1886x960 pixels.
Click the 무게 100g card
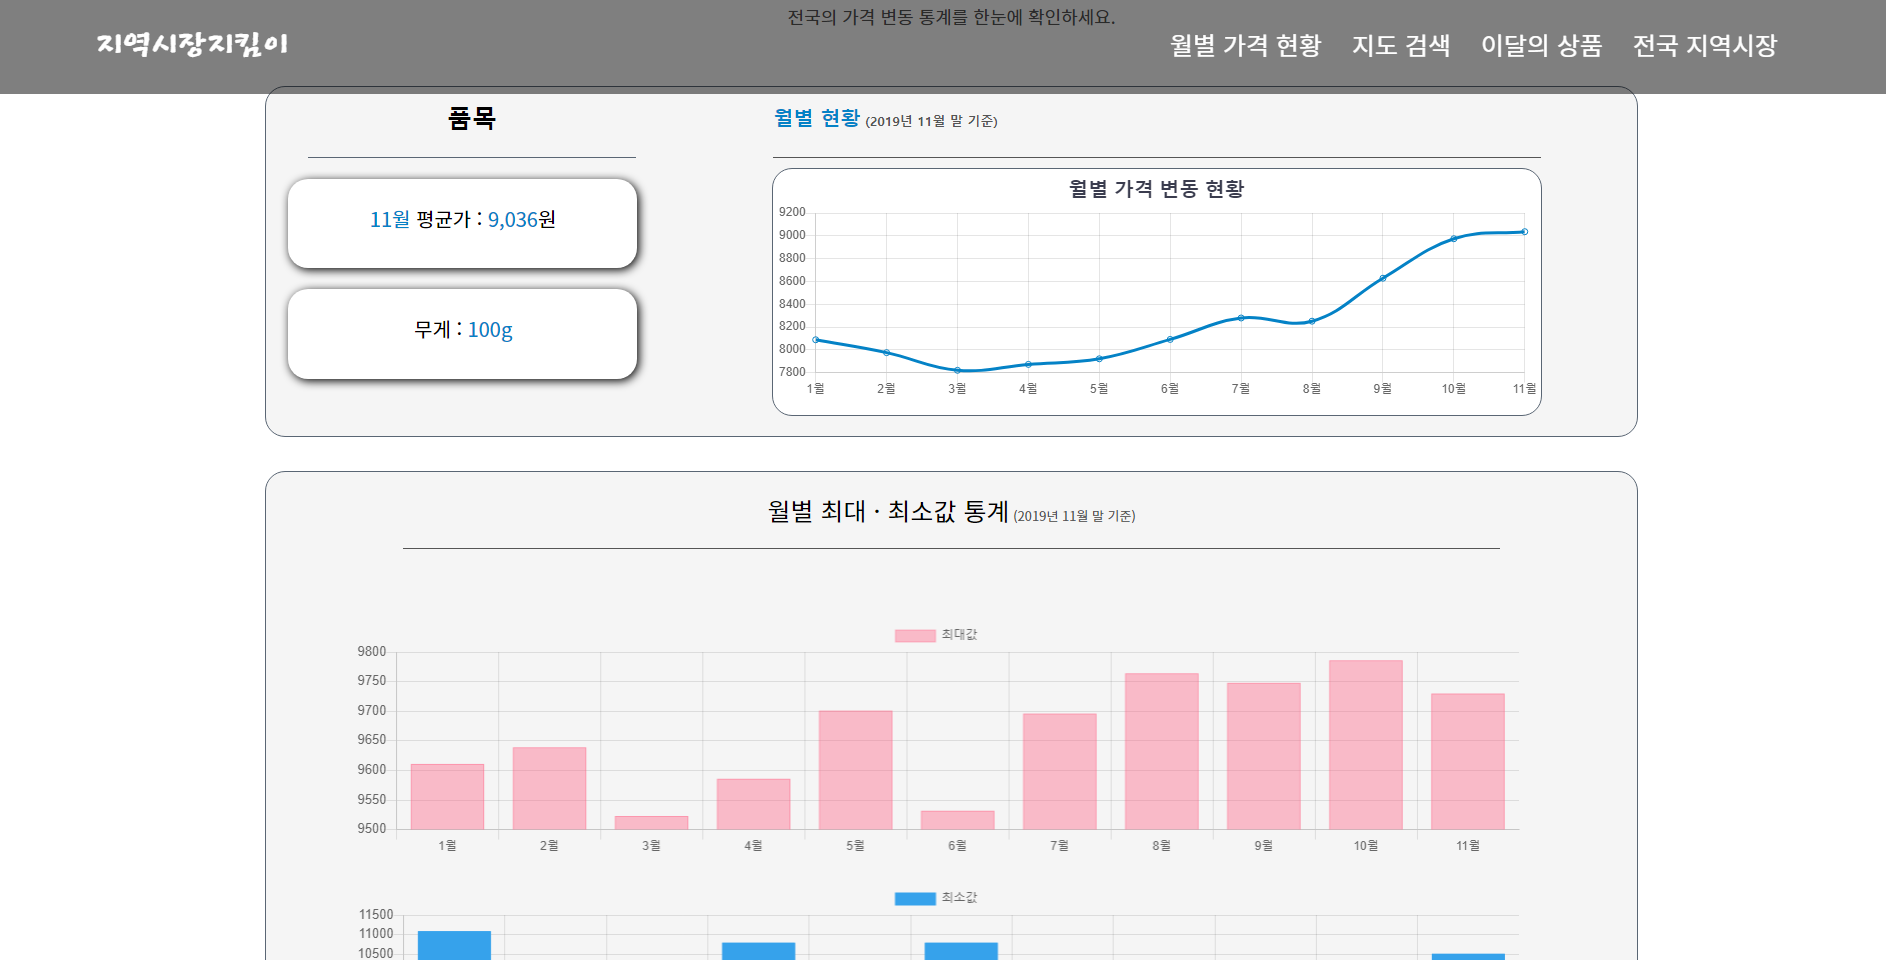pyautogui.click(x=462, y=334)
